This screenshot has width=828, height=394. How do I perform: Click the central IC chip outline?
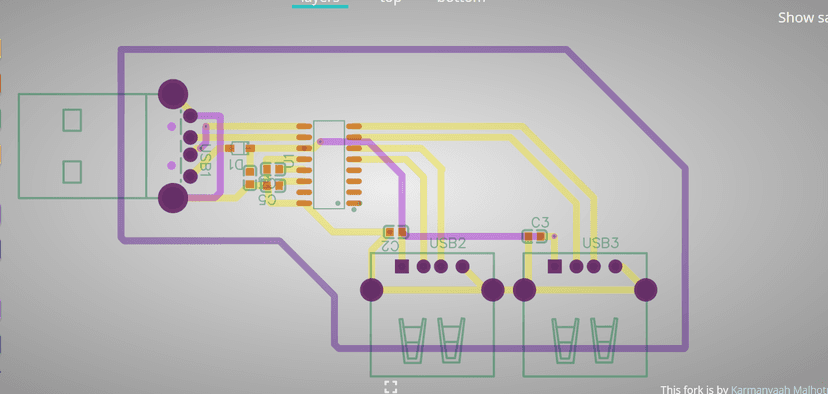click(329, 164)
